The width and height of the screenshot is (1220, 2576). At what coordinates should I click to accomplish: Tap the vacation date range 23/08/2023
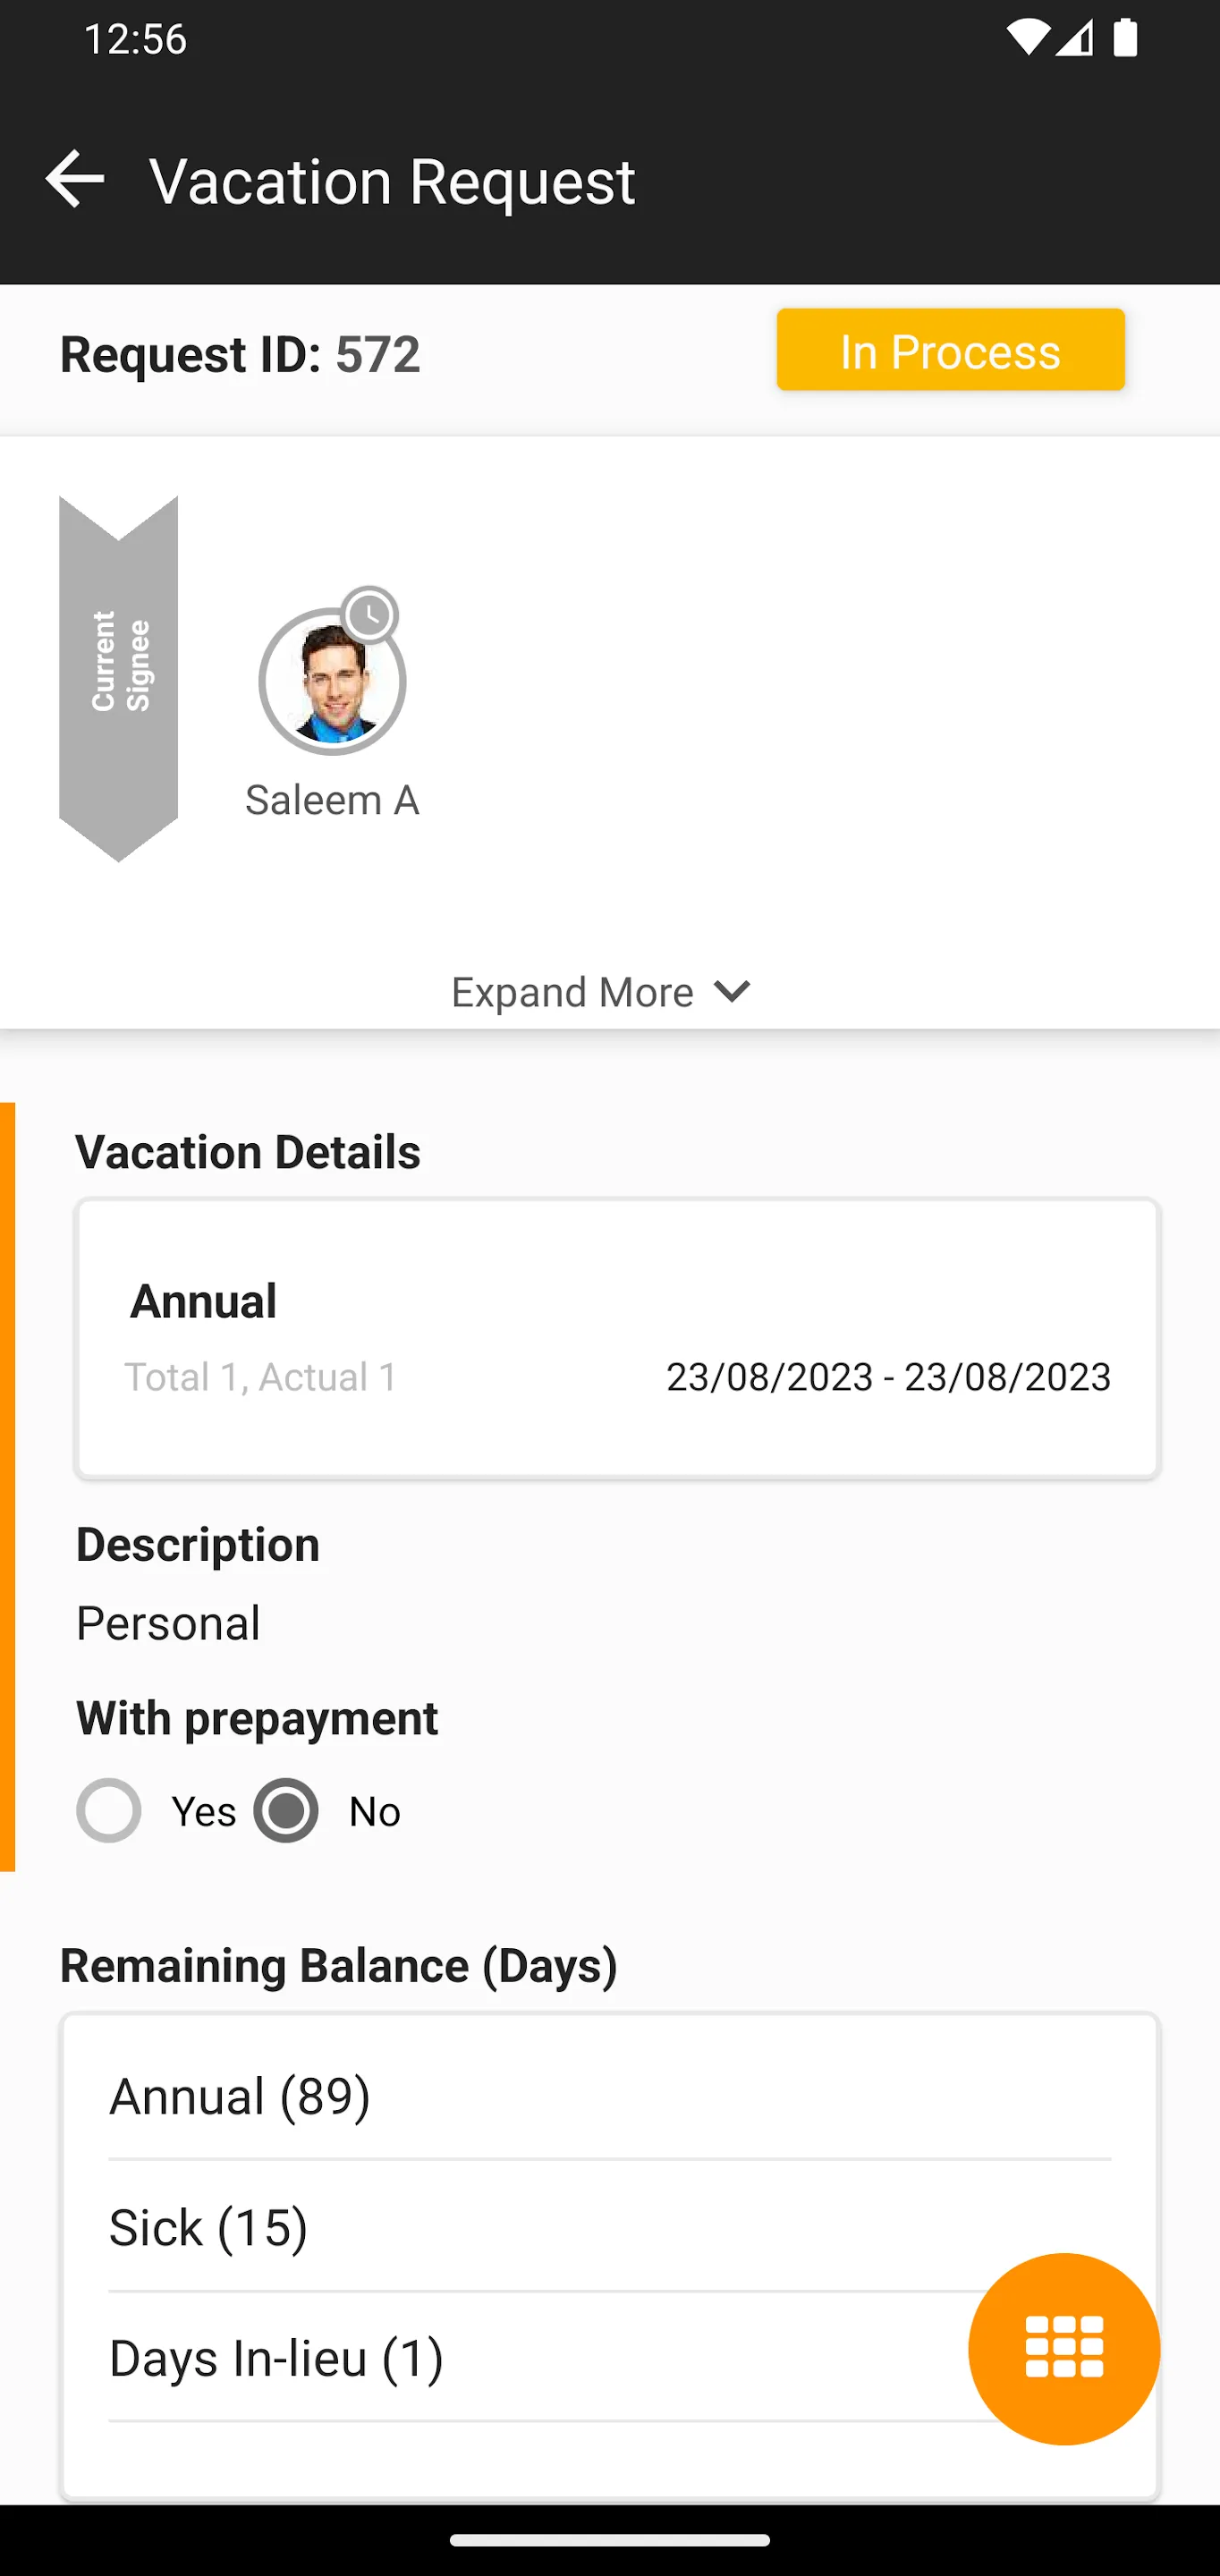[x=888, y=1377]
